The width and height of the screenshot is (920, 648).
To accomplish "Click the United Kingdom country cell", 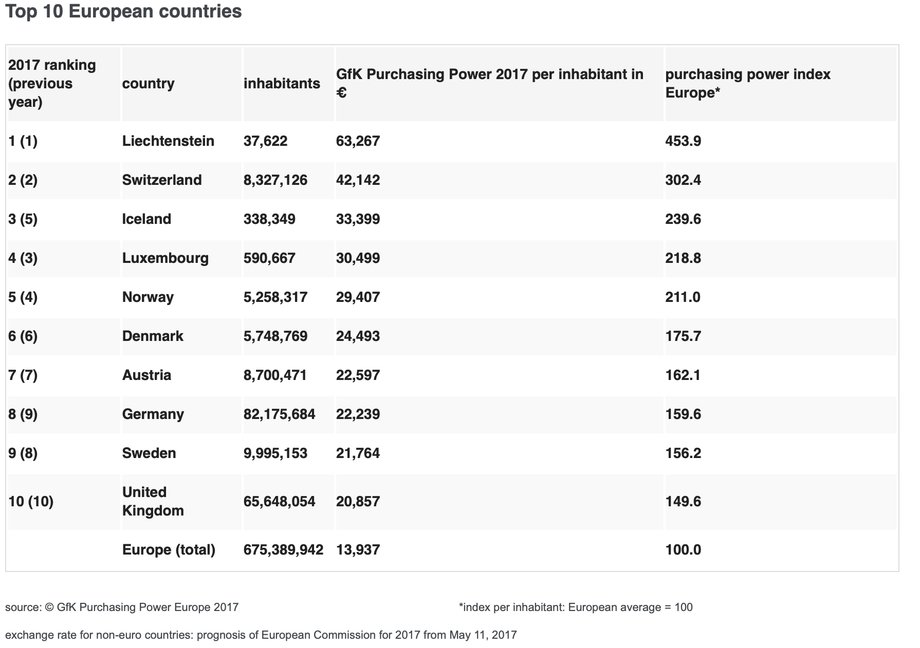I will click(153, 501).
